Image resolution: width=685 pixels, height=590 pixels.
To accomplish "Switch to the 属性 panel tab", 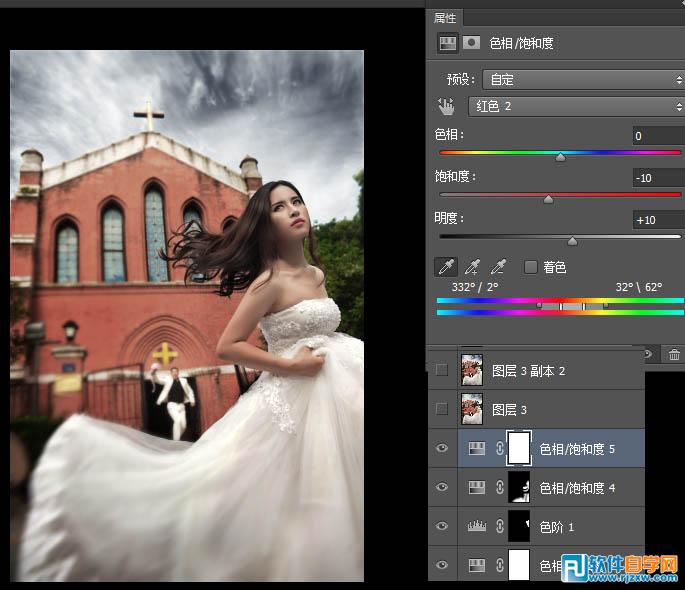I will [x=445, y=18].
